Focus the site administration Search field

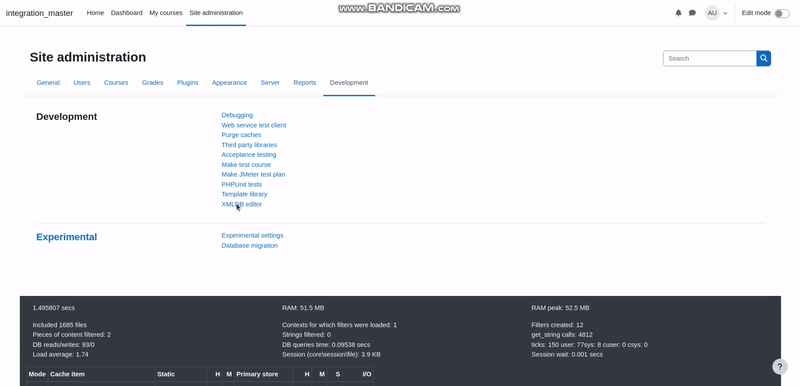[x=709, y=58]
